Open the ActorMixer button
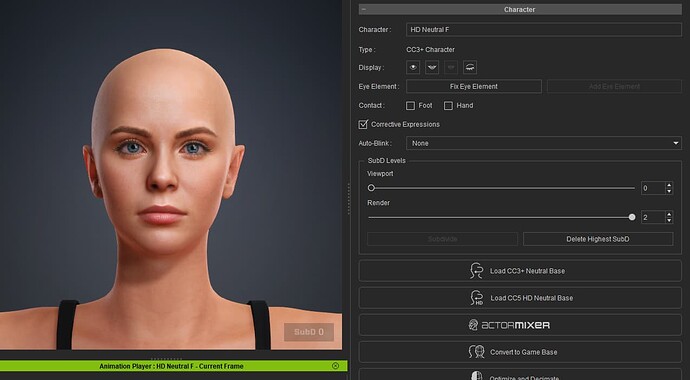This screenshot has width=690, height=380. click(520, 325)
